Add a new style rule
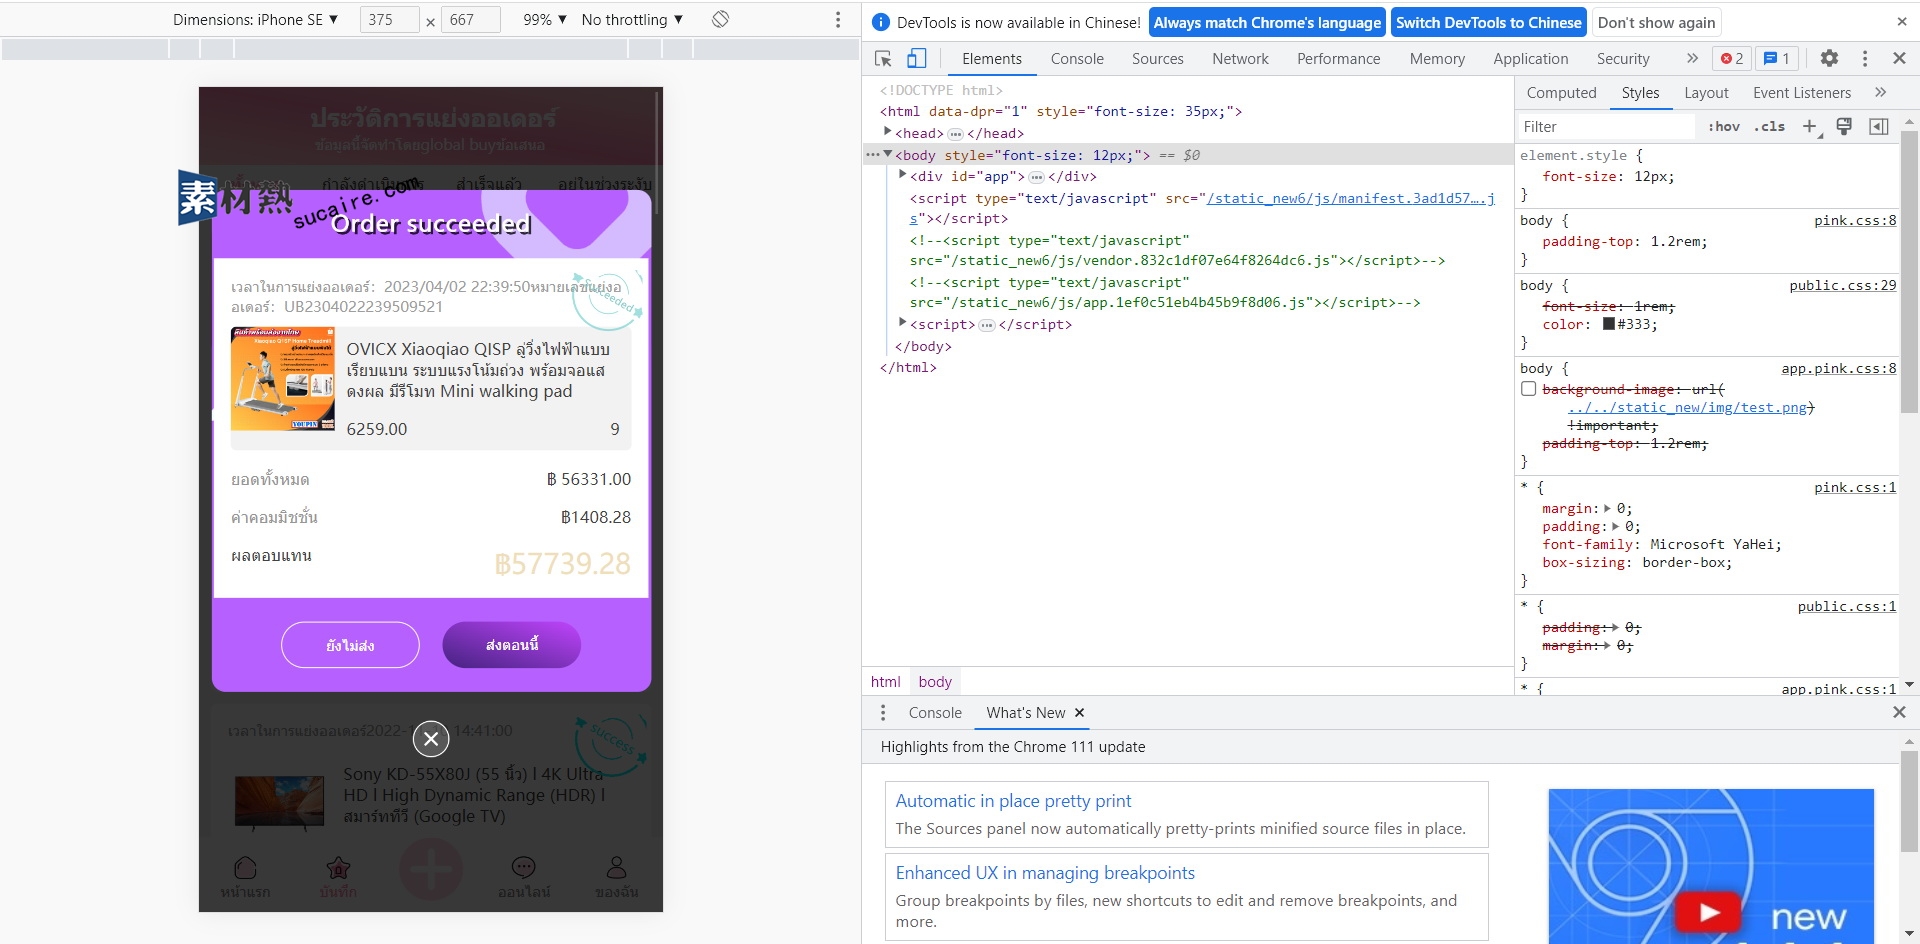1920x944 pixels. [1810, 127]
